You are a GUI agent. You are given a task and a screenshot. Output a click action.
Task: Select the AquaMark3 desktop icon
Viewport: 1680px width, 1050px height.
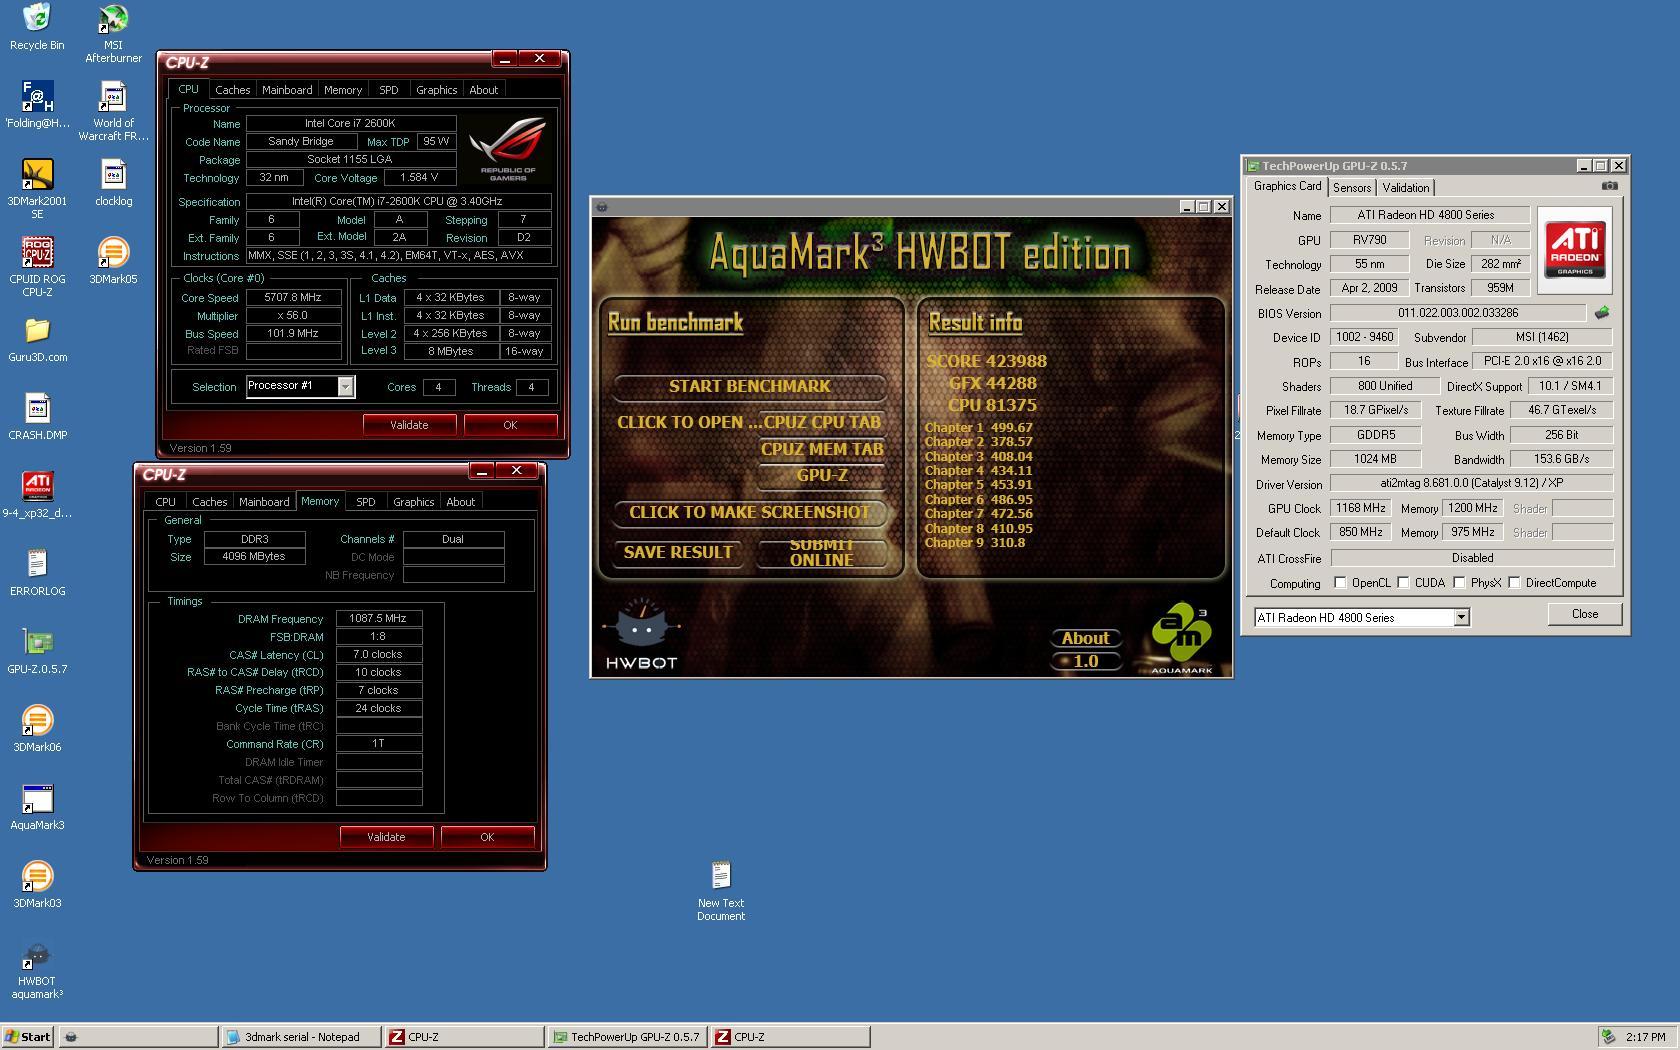(x=37, y=807)
